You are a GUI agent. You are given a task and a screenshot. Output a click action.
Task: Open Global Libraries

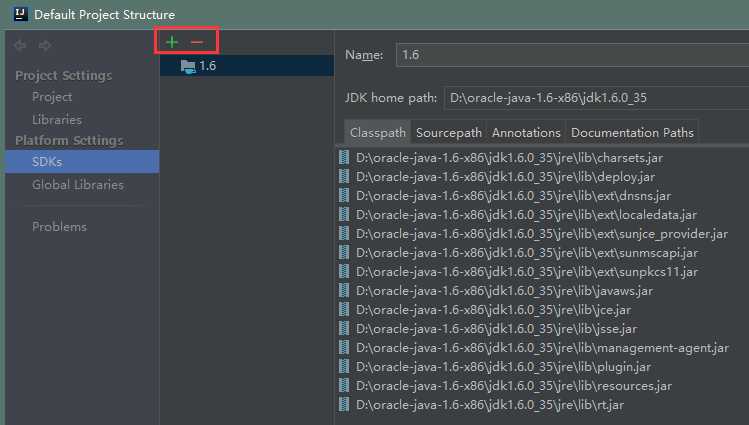pyautogui.click(x=78, y=185)
